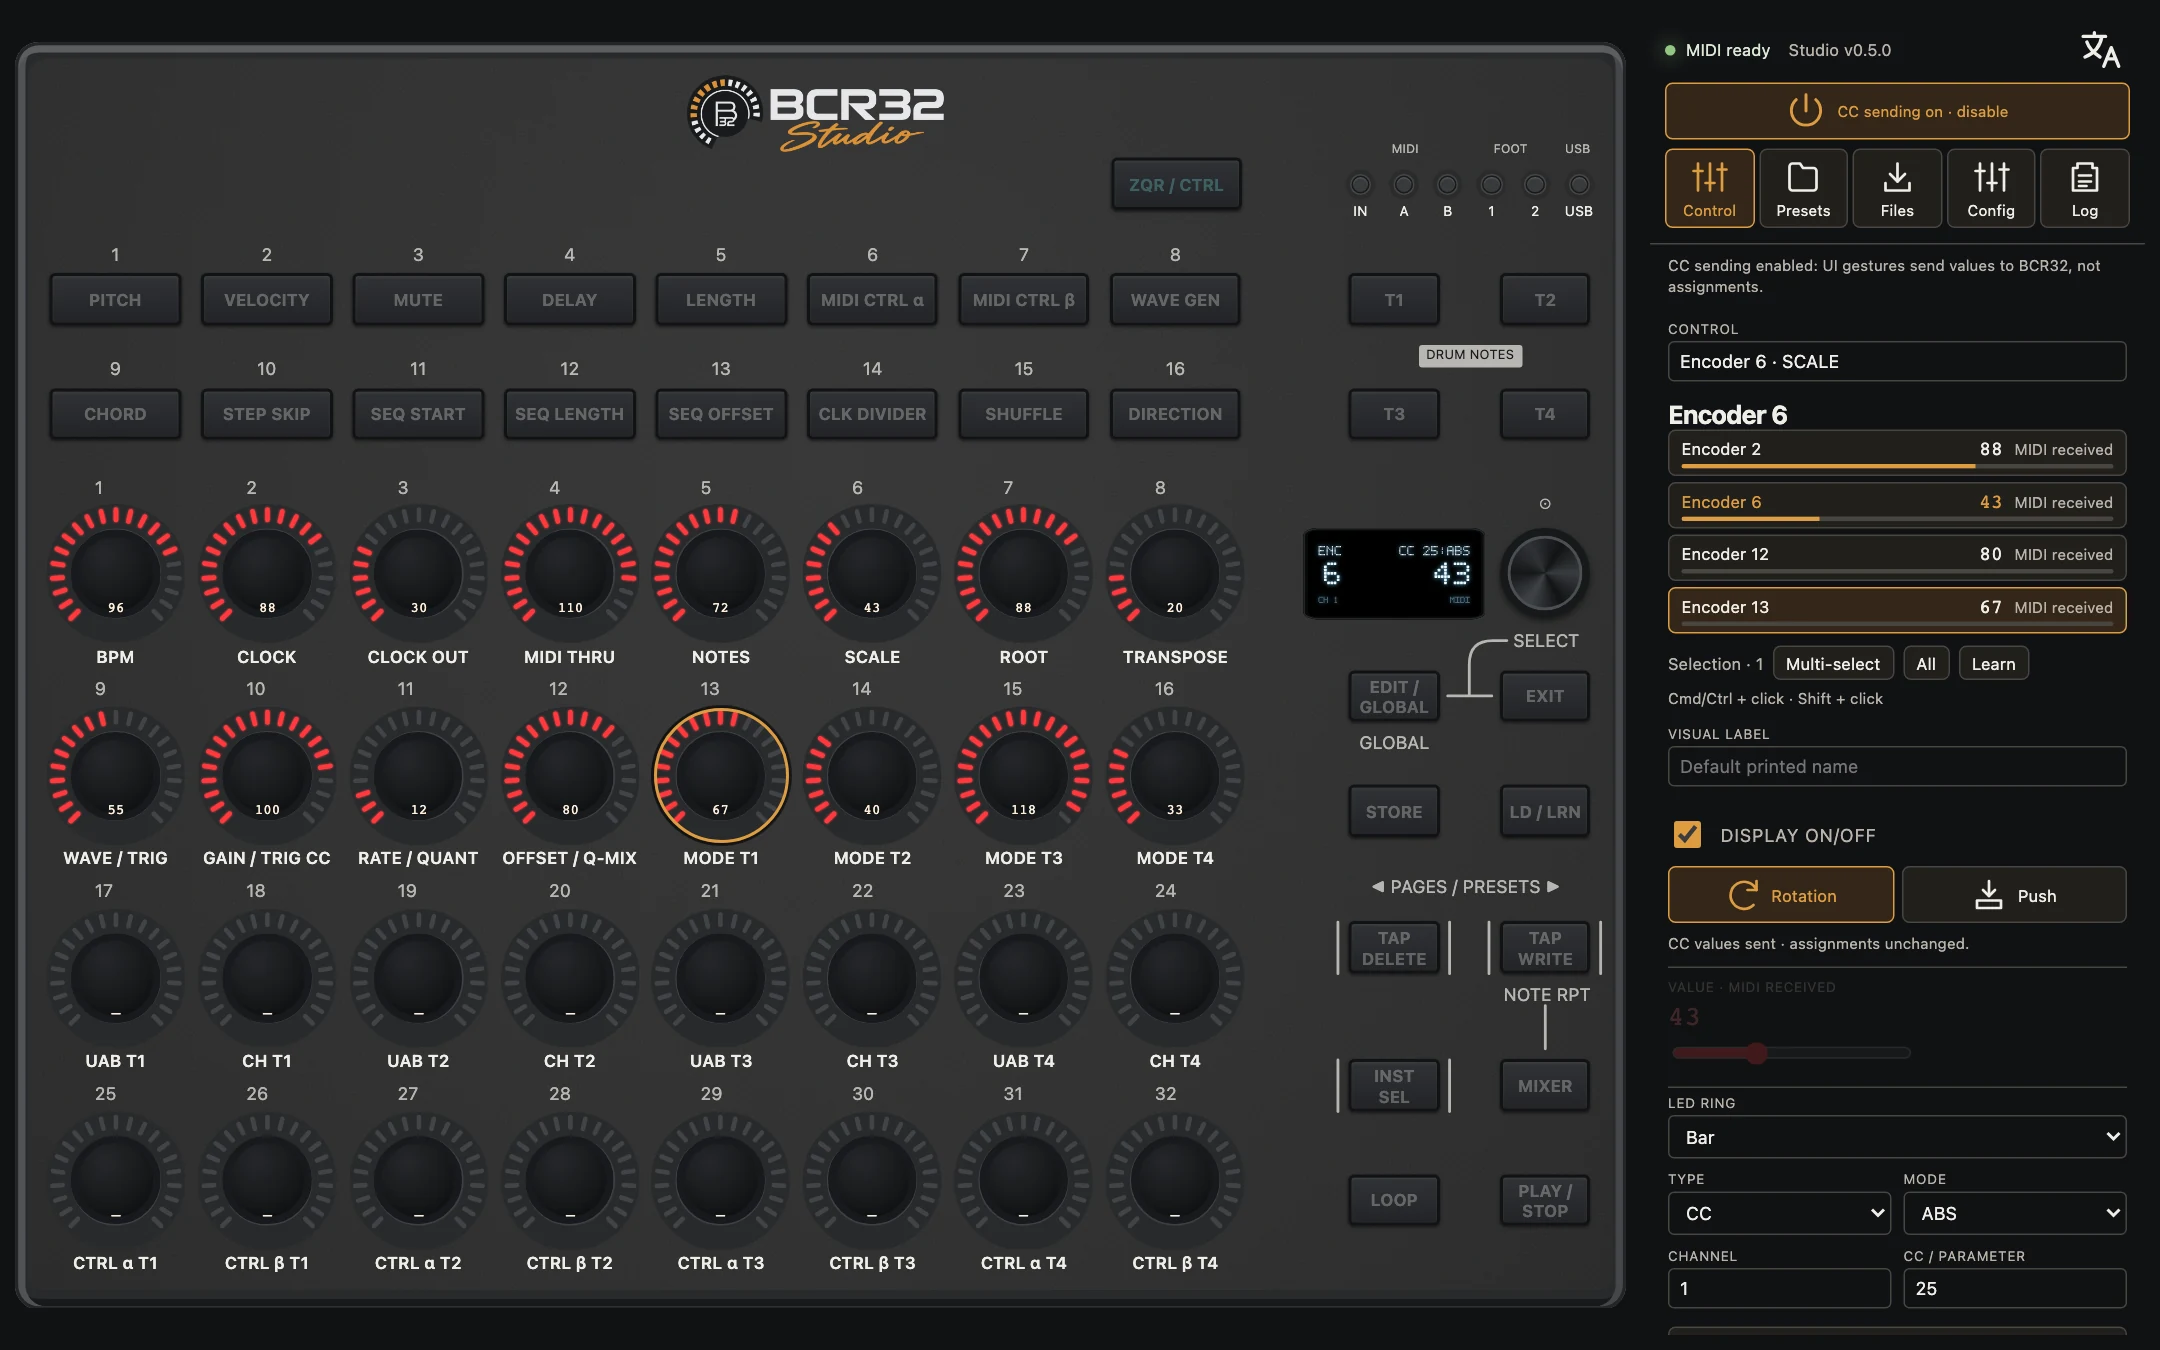Open the MODE ABS dropdown
The height and width of the screenshot is (1350, 2160).
2015,1213
